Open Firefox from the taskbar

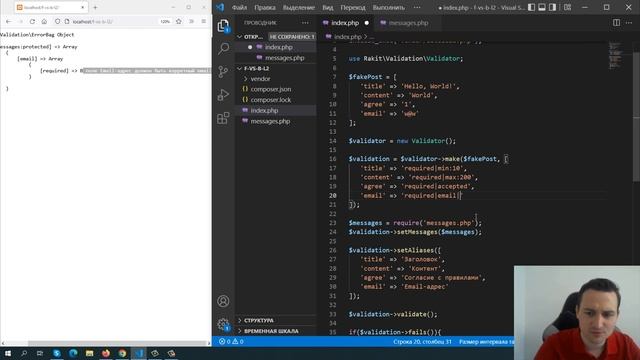click(106, 353)
